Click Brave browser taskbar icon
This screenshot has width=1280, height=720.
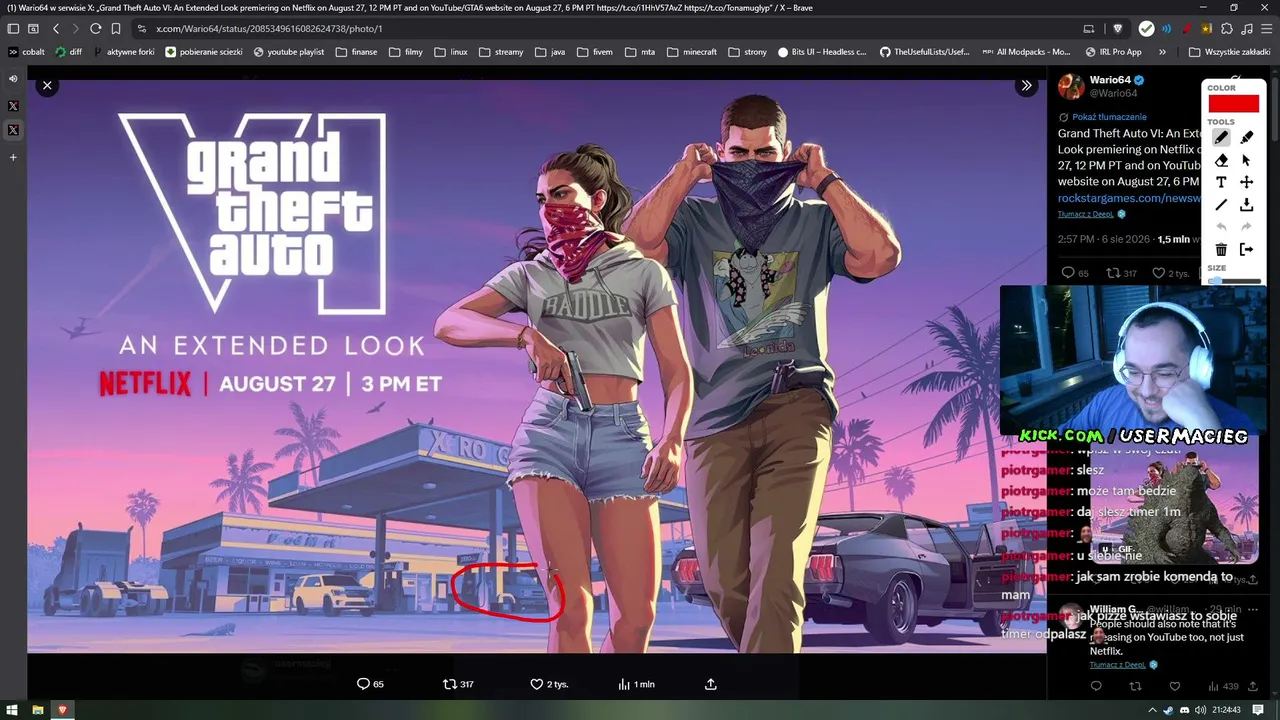pos(62,710)
